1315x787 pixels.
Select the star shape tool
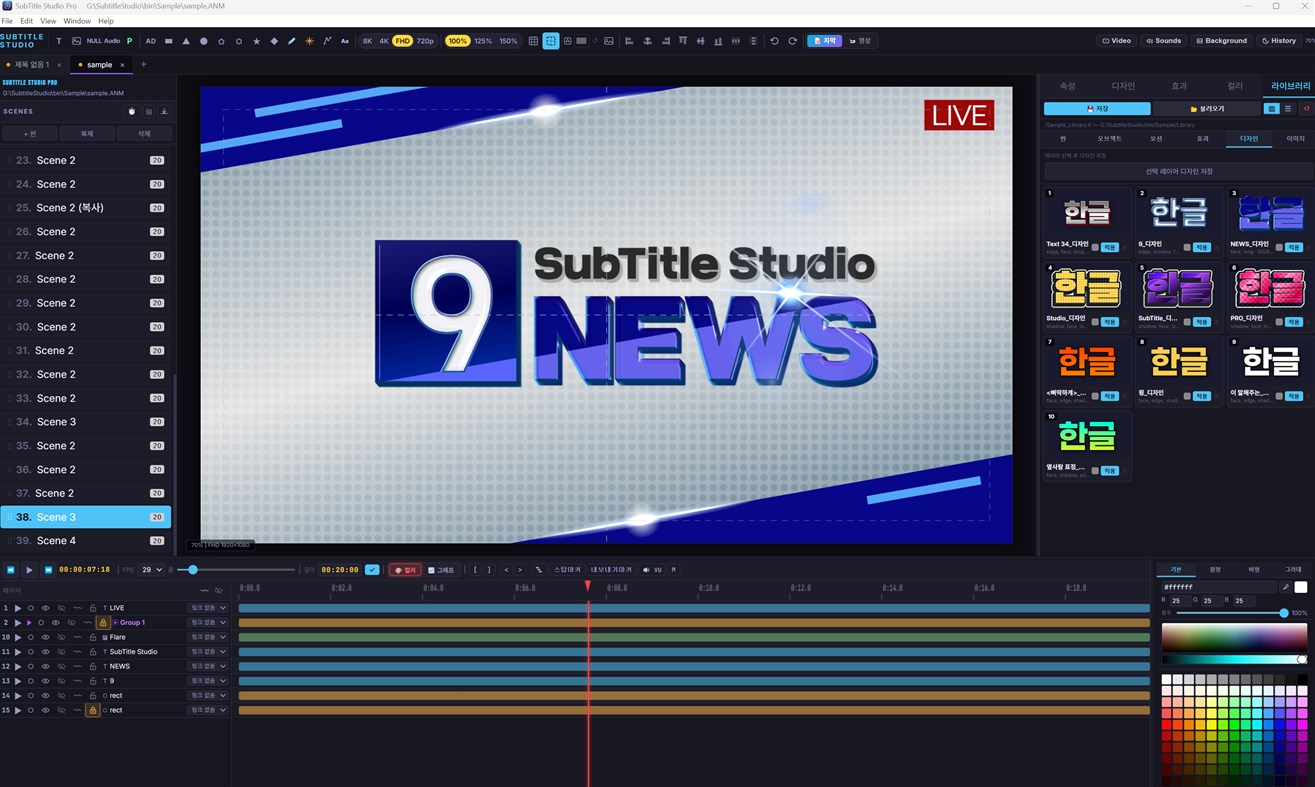[x=257, y=41]
